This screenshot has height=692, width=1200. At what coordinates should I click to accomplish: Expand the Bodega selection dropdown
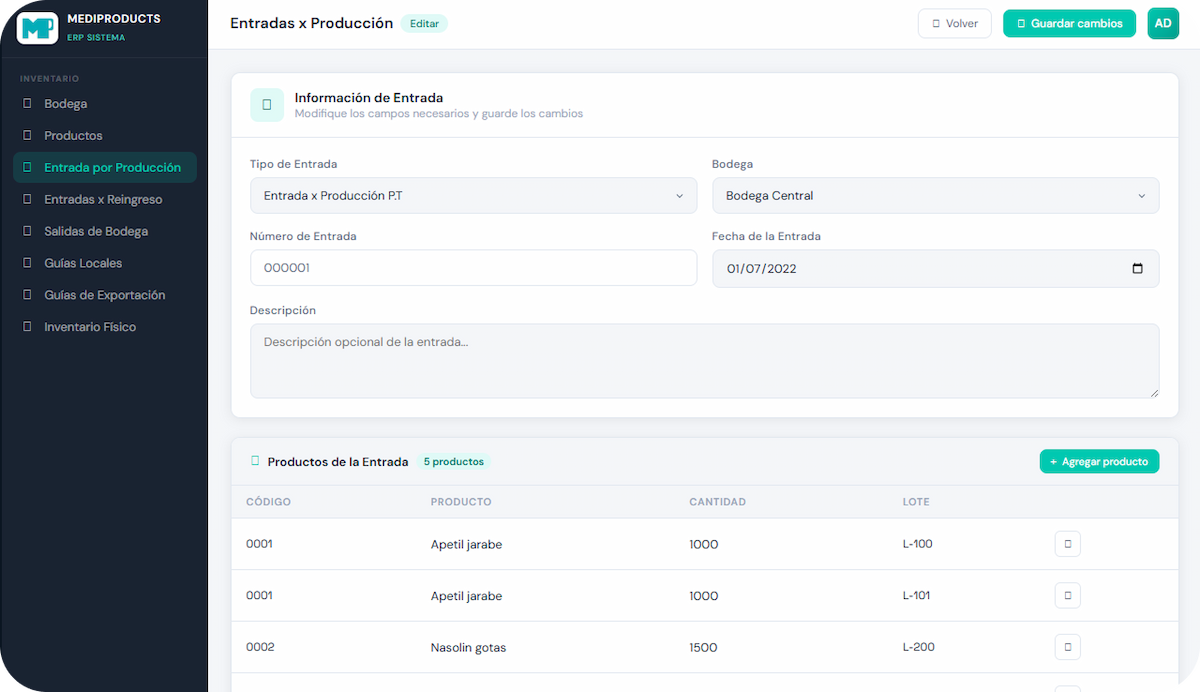point(935,196)
